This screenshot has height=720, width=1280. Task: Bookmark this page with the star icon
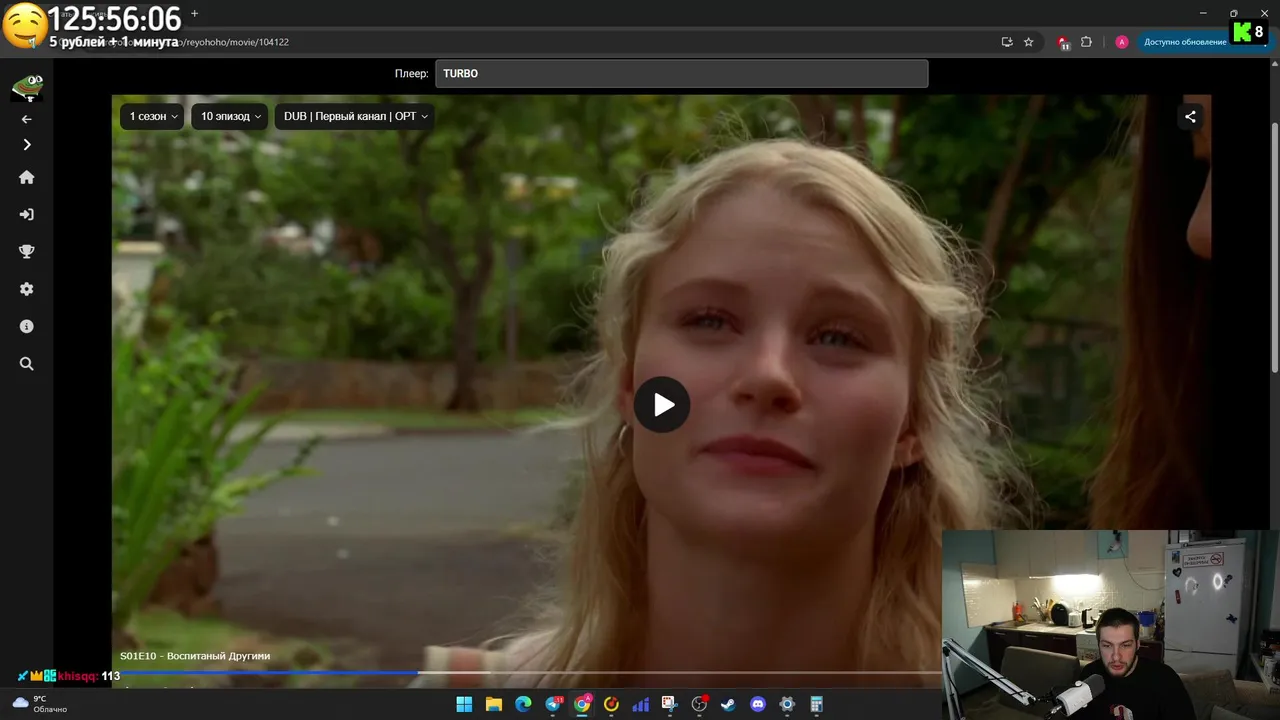1028,42
